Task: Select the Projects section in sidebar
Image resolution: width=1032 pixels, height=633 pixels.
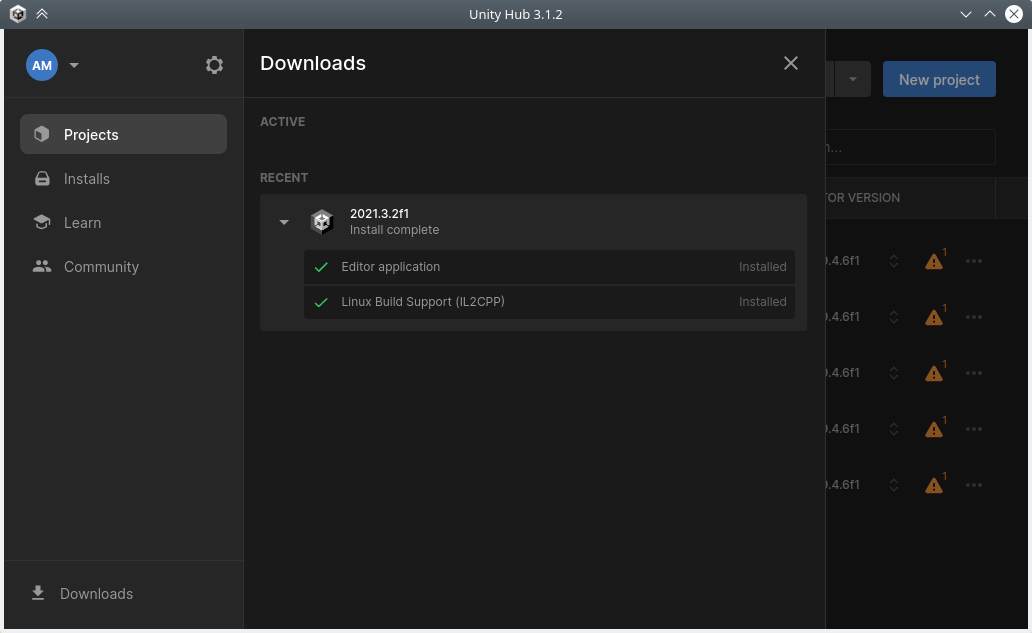Action: click(x=91, y=134)
